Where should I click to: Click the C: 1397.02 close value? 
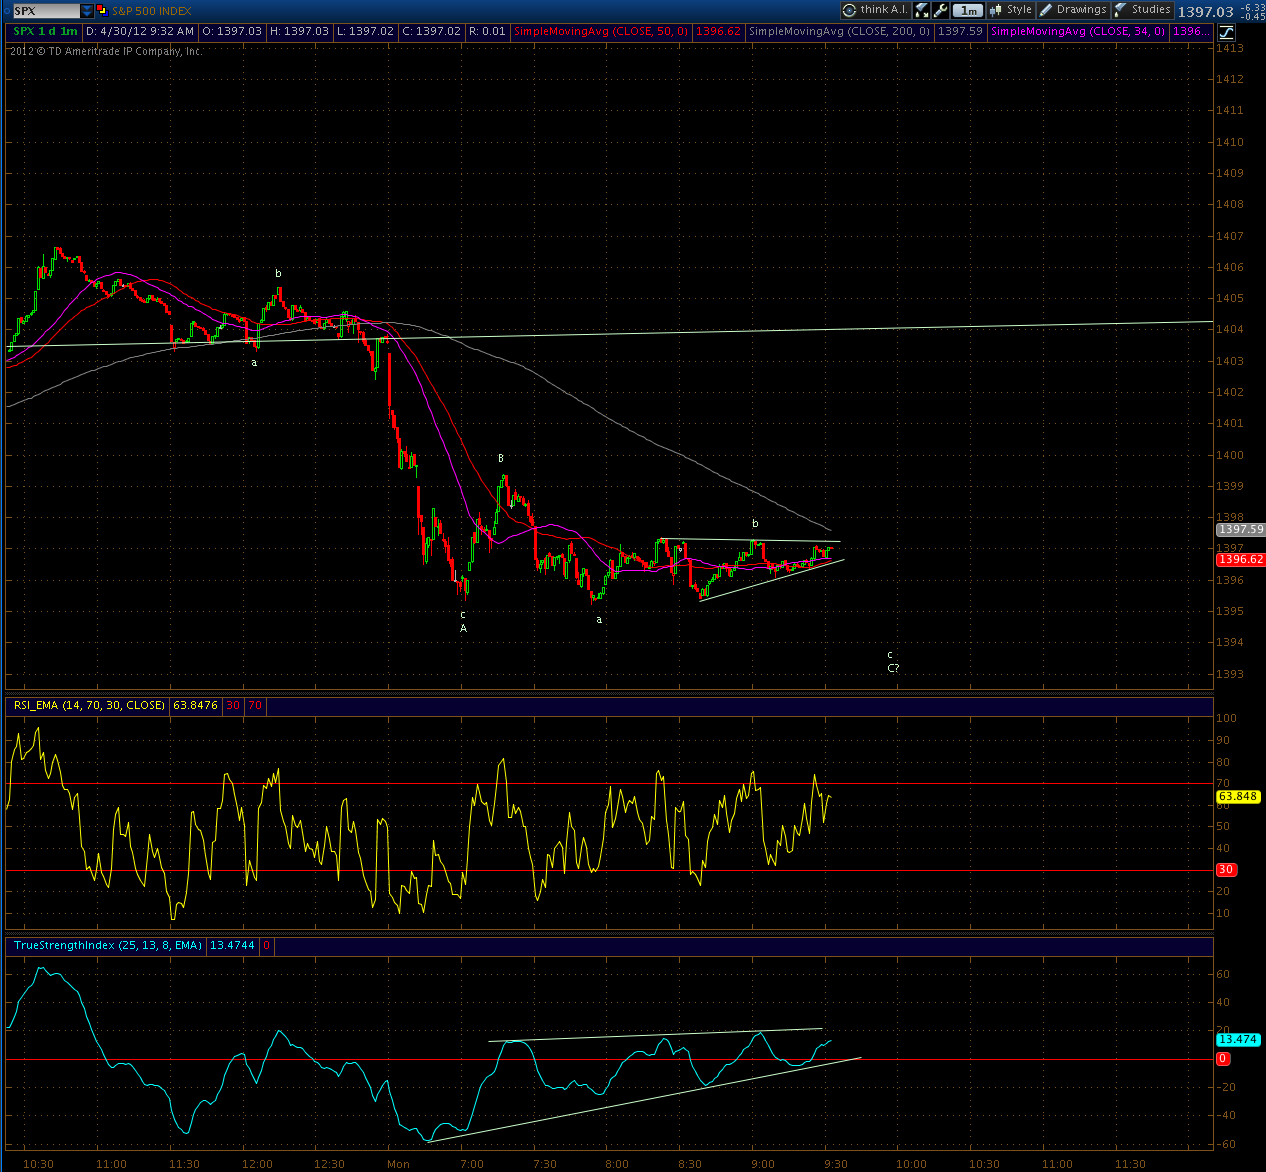(432, 31)
